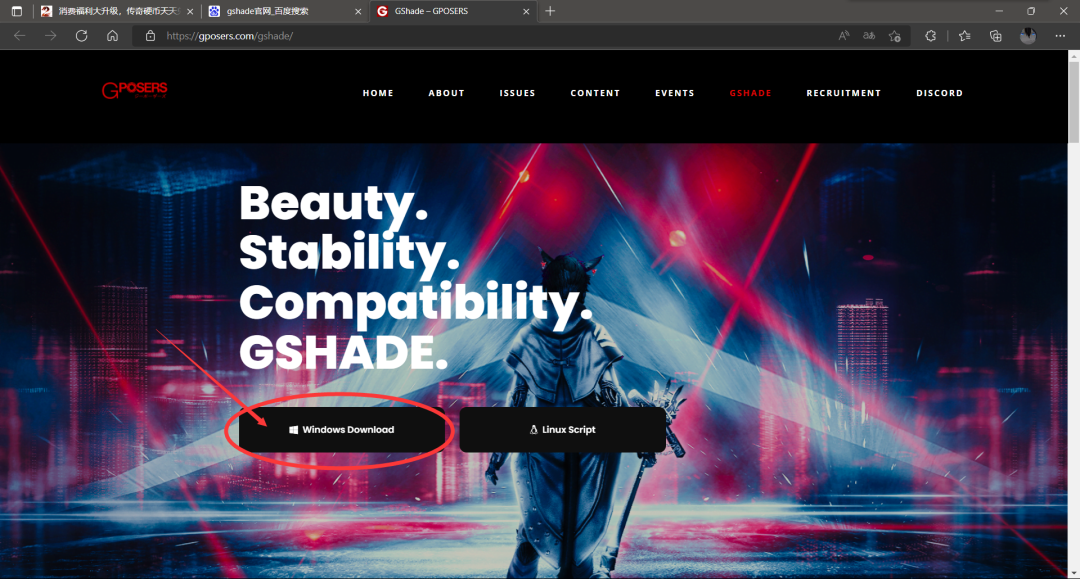Restore down the browser window
This screenshot has width=1080, height=579.
tap(1030, 11)
